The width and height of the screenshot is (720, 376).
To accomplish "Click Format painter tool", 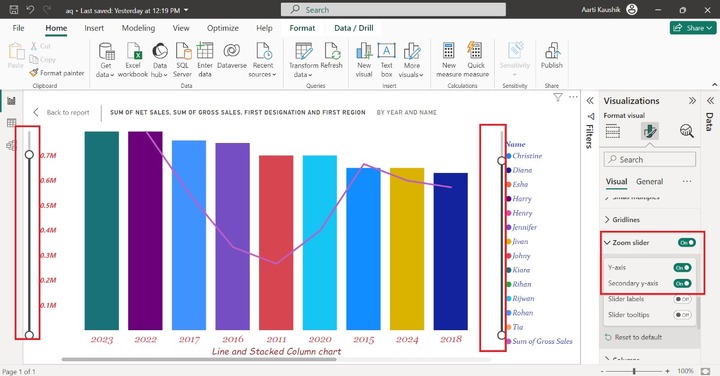I will pos(57,73).
